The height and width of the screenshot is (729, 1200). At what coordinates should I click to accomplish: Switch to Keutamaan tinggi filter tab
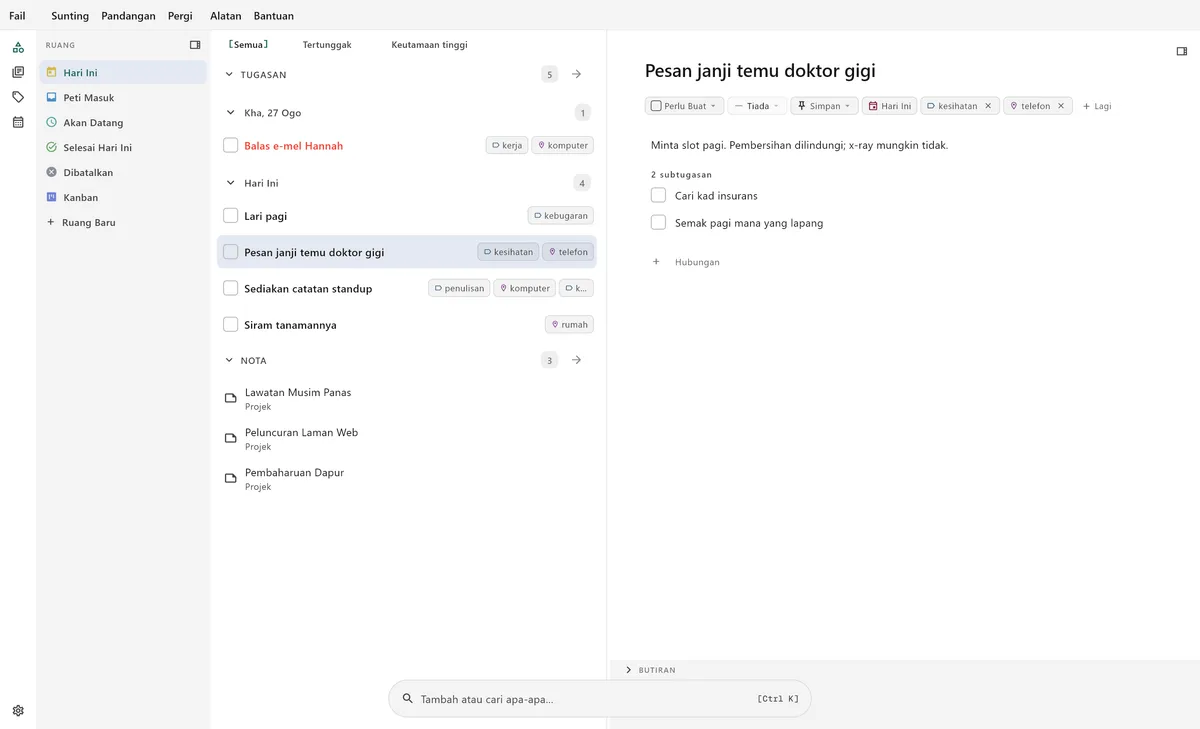429,45
